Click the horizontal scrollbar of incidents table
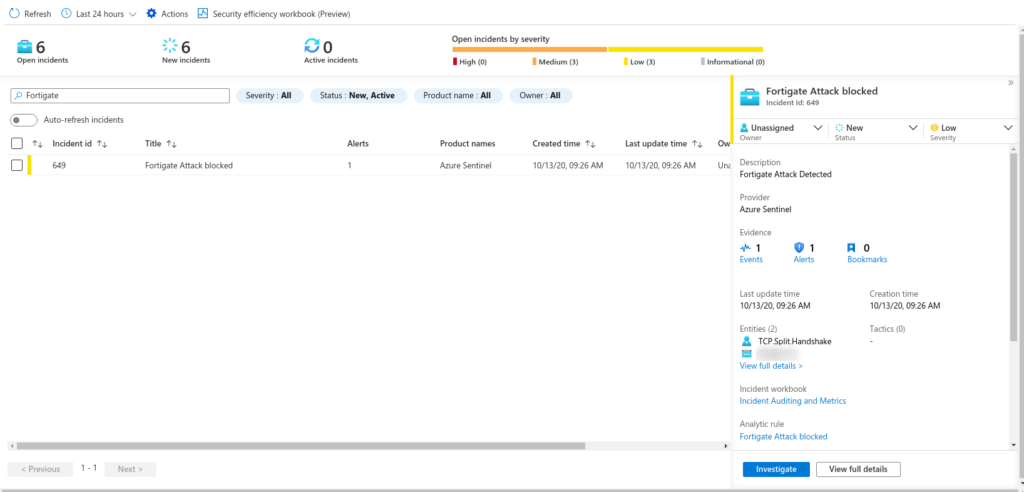 coord(300,446)
